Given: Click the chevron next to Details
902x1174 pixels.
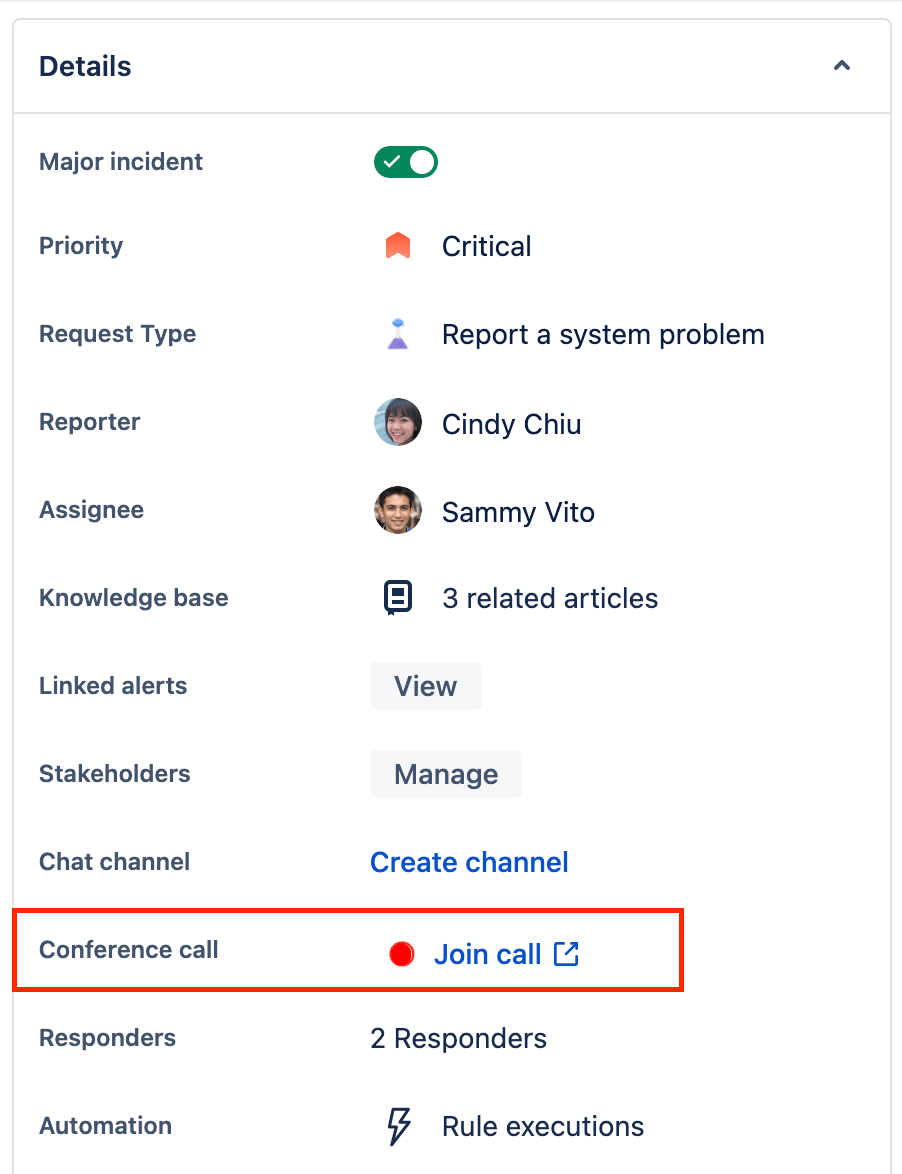Looking at the screenshot, I should click(x=841, y=65).
